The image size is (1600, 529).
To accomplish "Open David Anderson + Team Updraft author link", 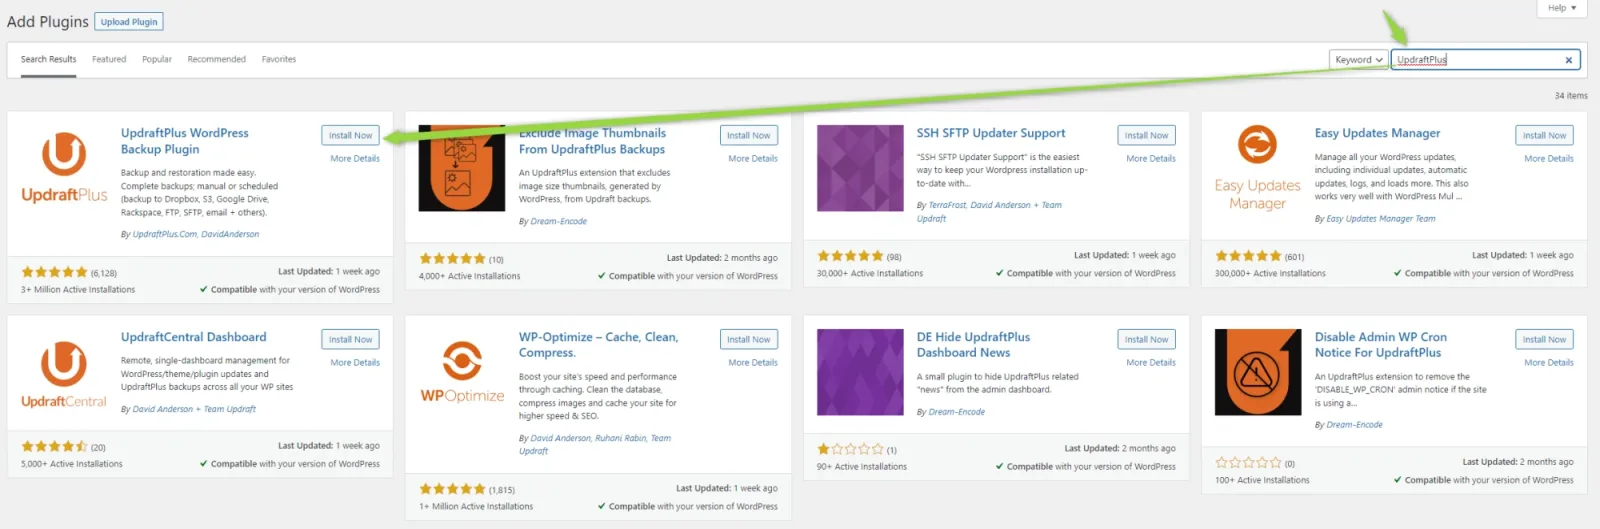I will tap(194, 409).
